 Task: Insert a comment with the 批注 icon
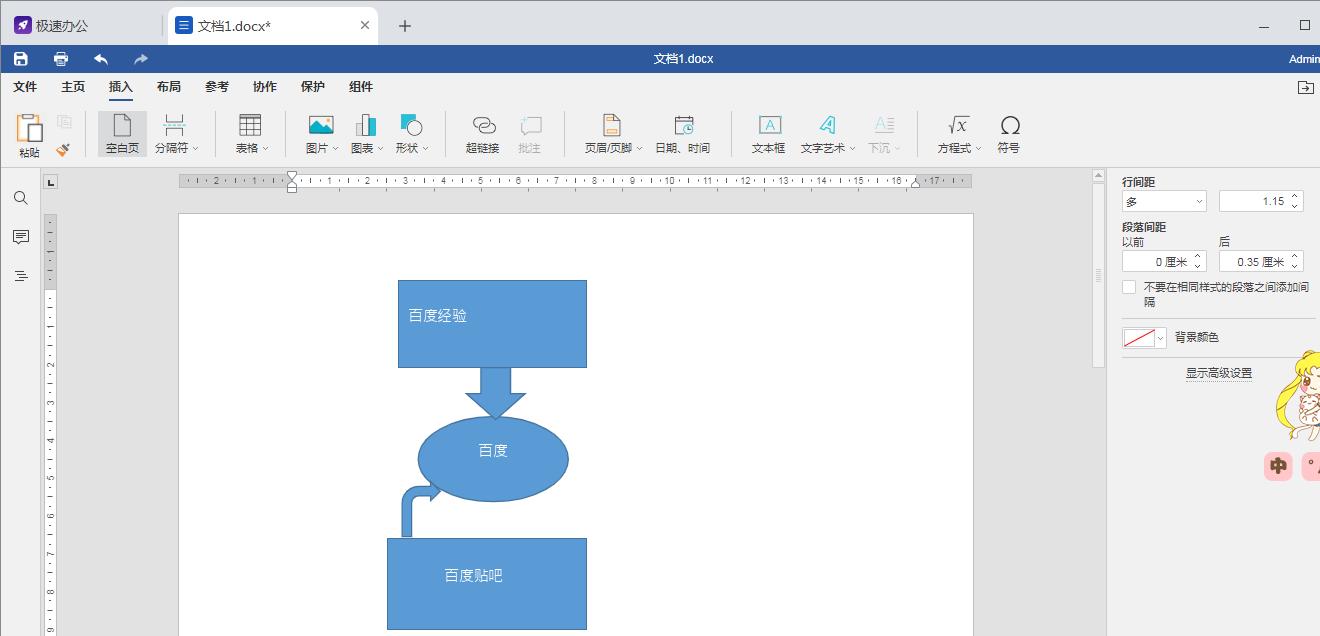point(529,131)
